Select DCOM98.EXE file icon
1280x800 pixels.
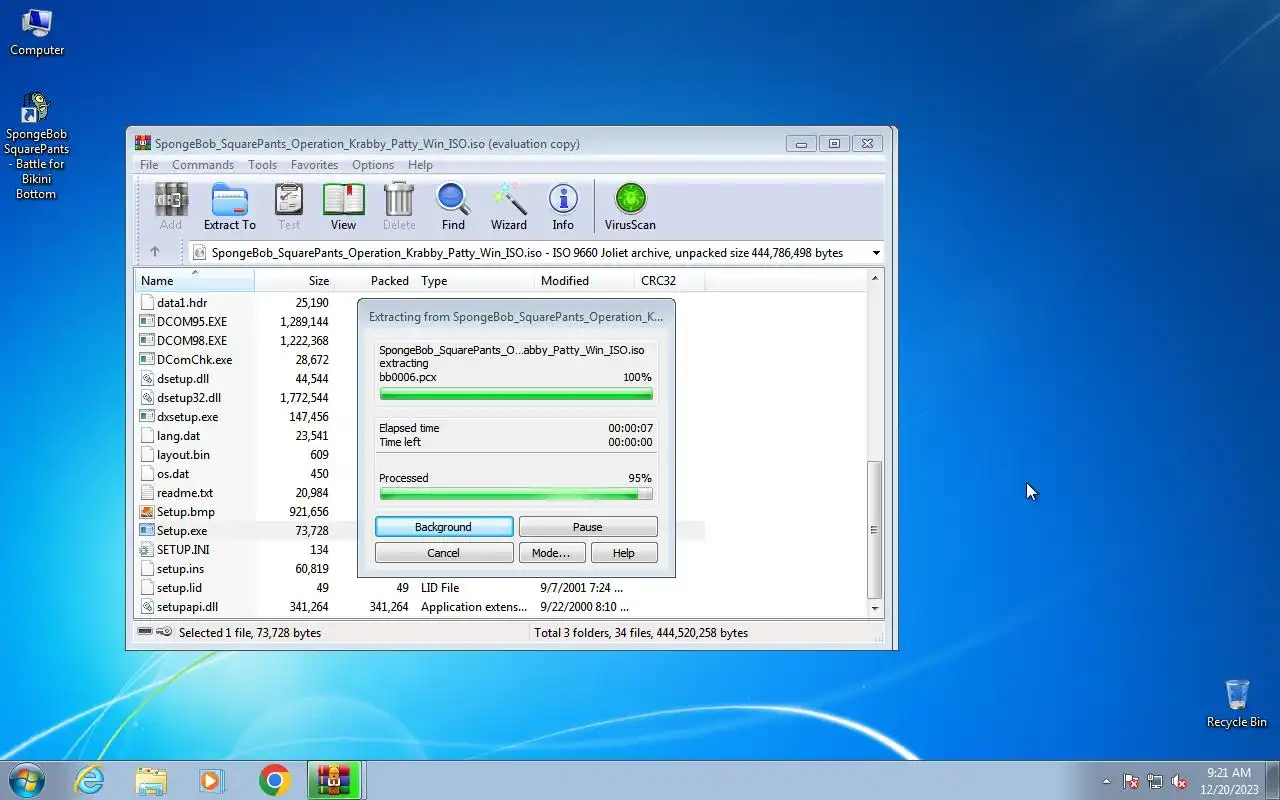click(x=148, y=340)
